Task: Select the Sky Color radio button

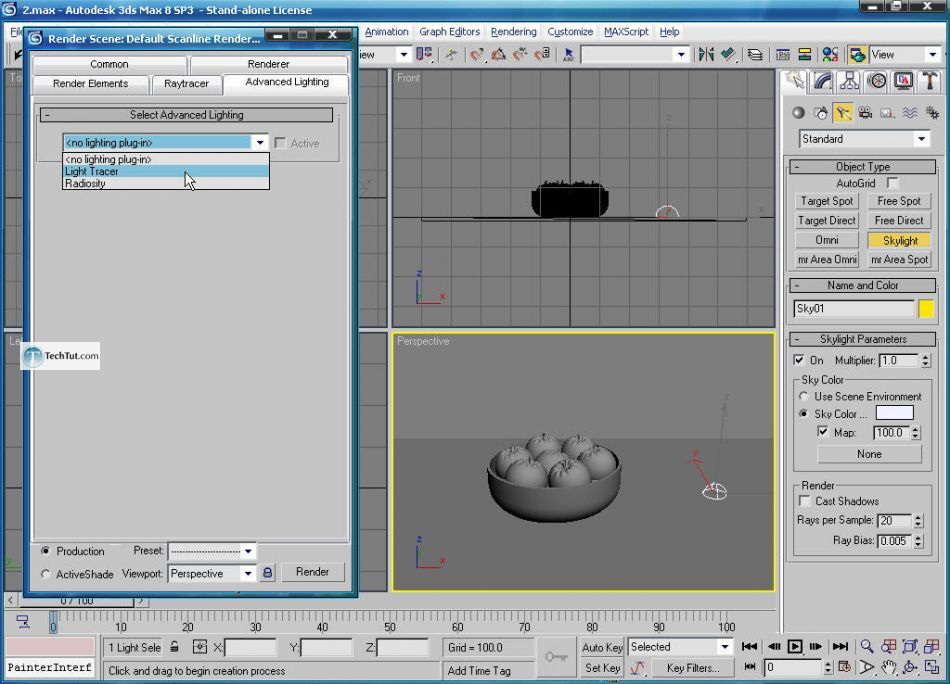Action: tap(803, 414)
